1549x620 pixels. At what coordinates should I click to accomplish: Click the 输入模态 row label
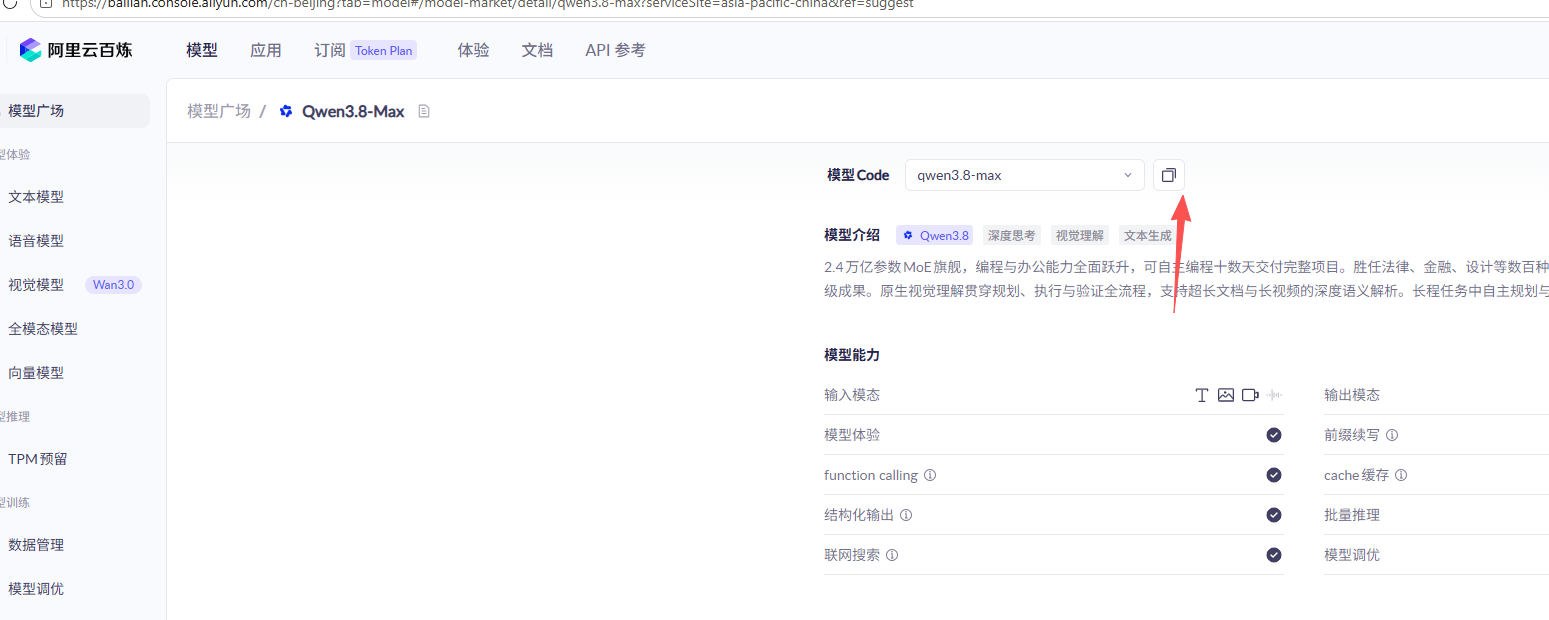pos(852,395)
